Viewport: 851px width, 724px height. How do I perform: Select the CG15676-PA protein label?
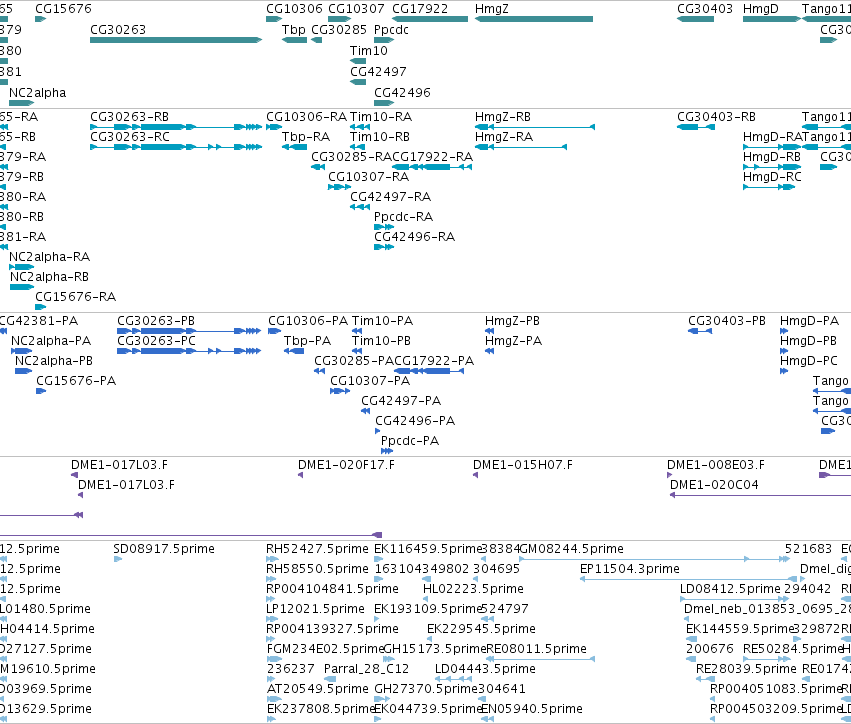(x=76, y=382)
